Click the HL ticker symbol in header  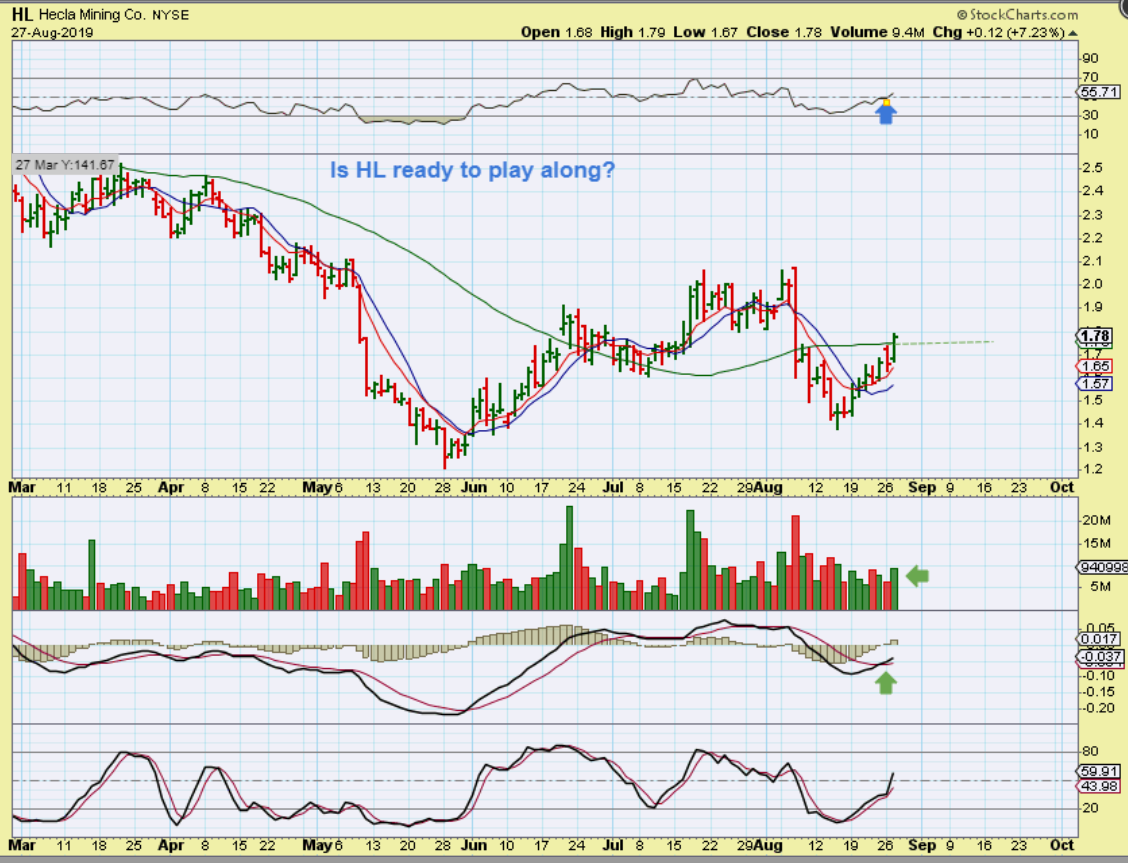tap(22, 14)
